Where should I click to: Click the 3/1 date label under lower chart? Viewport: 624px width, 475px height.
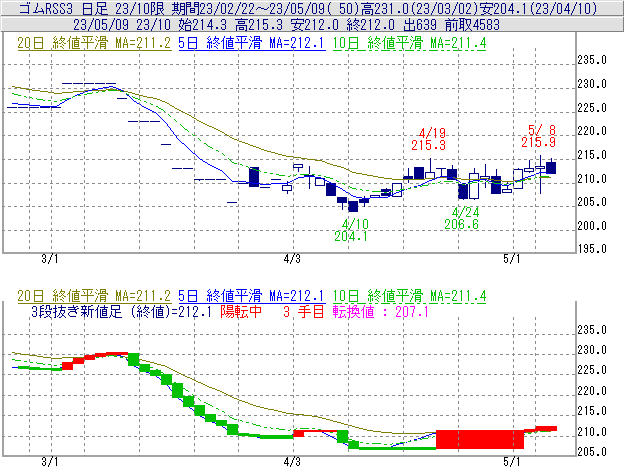point(50,462)
